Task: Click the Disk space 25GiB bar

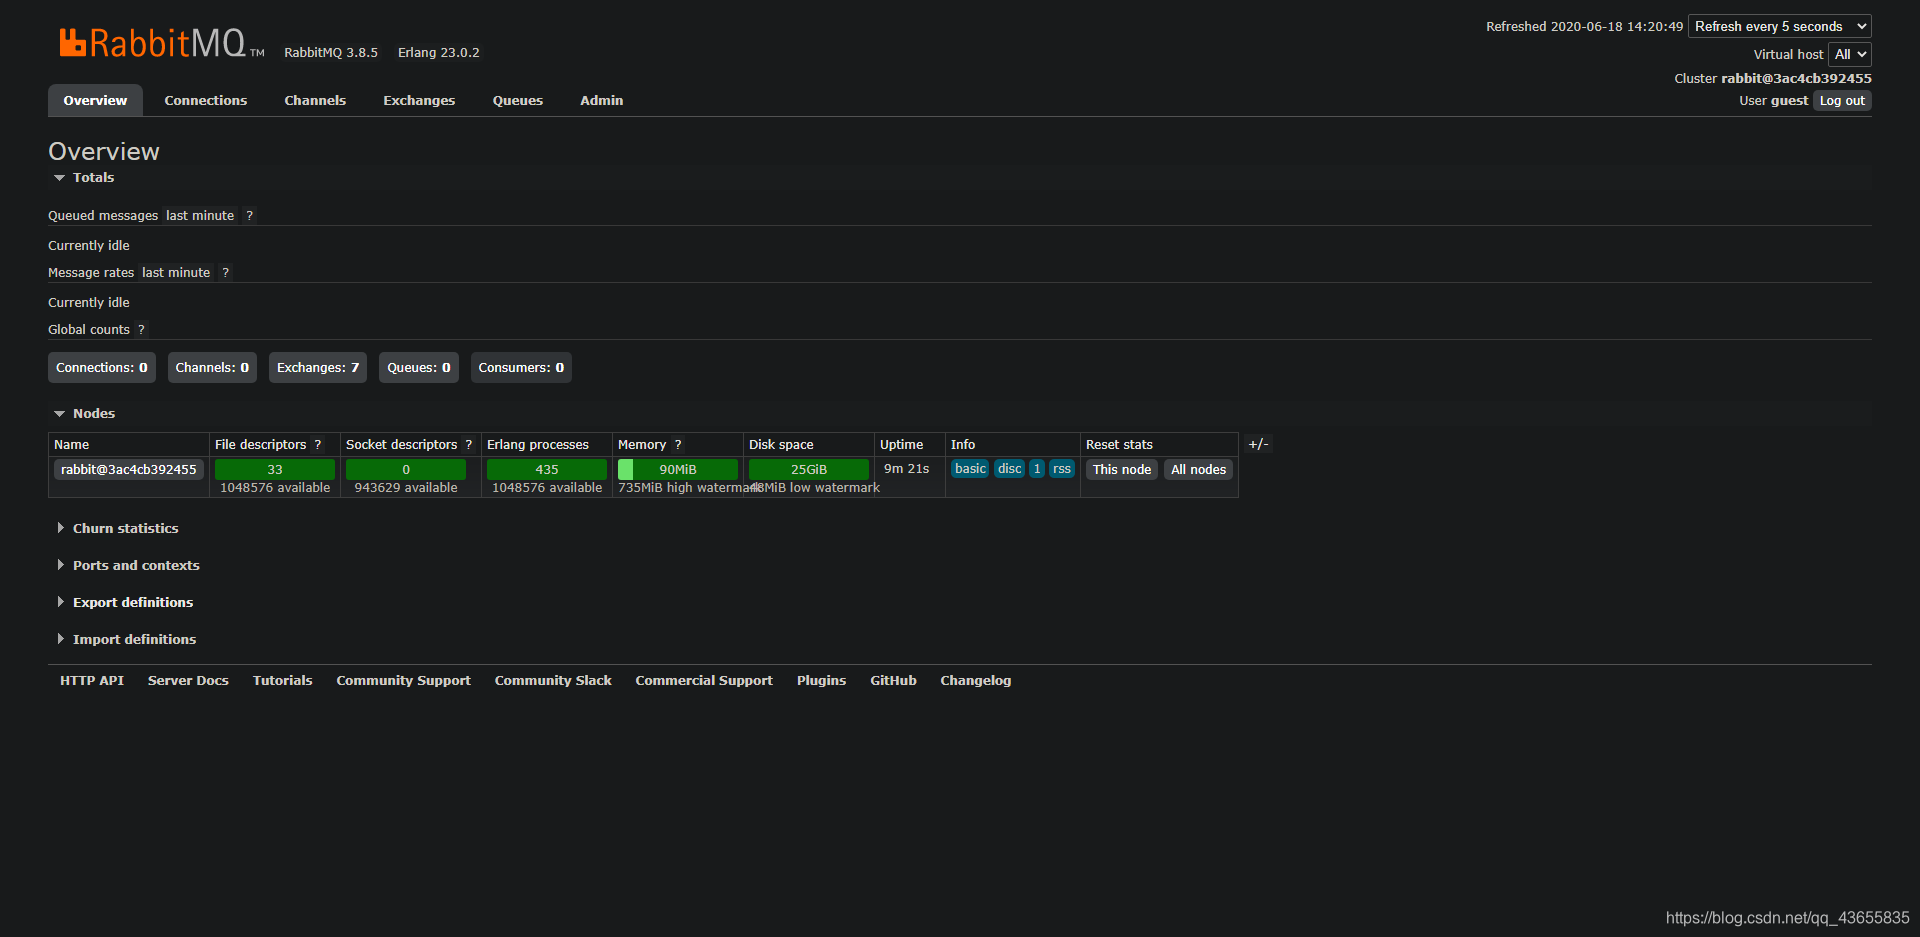Action: [809, 469]
